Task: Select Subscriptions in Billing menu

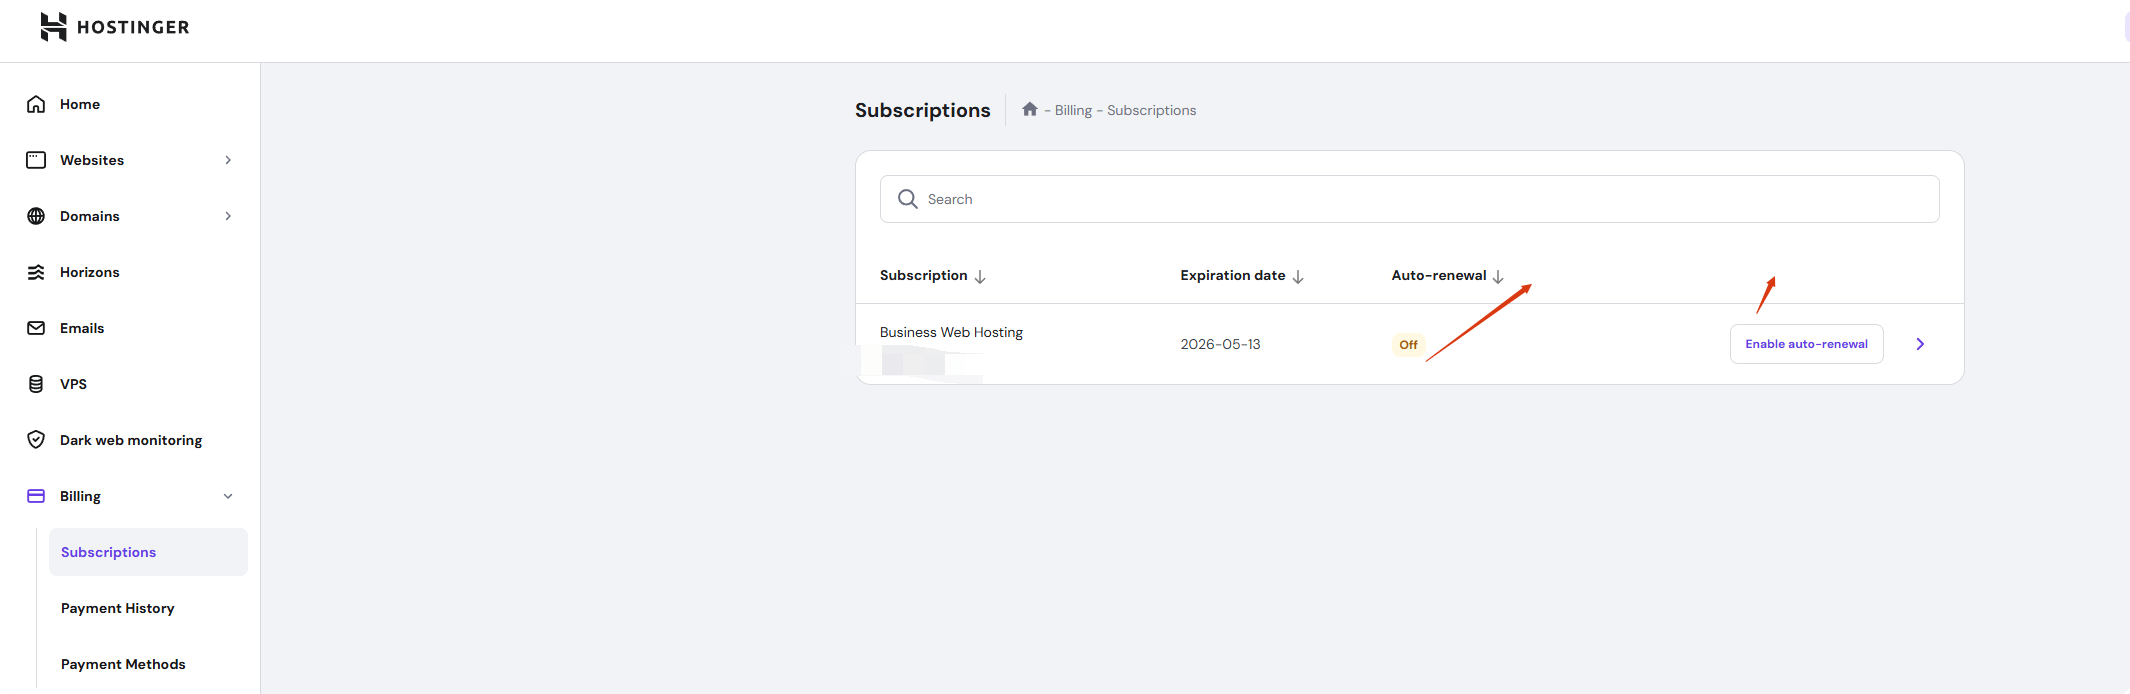Action: [109, 552]
